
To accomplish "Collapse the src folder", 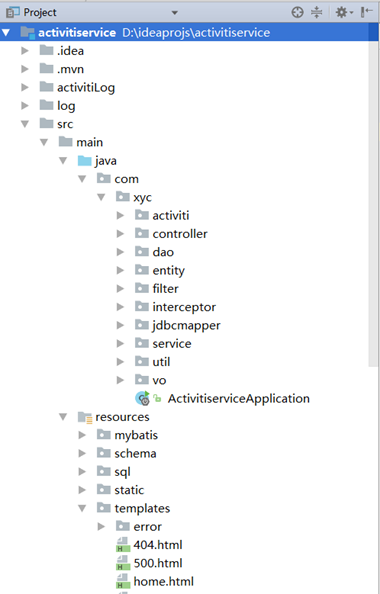I will click(x=25, y=124).
